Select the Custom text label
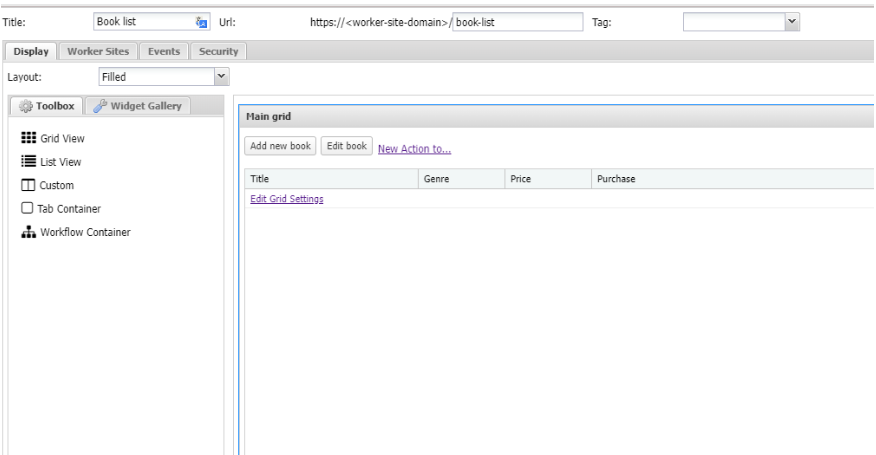This screenshot has height=455, width=876. pos(56,185)
